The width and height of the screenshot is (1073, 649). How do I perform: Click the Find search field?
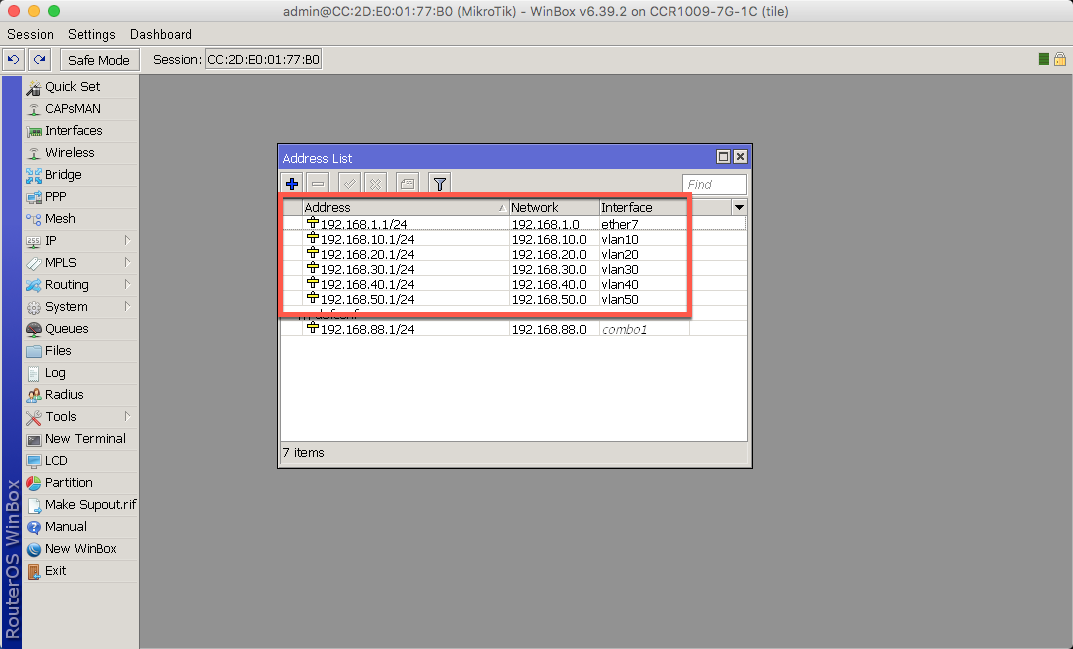click(x=714, y=184)
